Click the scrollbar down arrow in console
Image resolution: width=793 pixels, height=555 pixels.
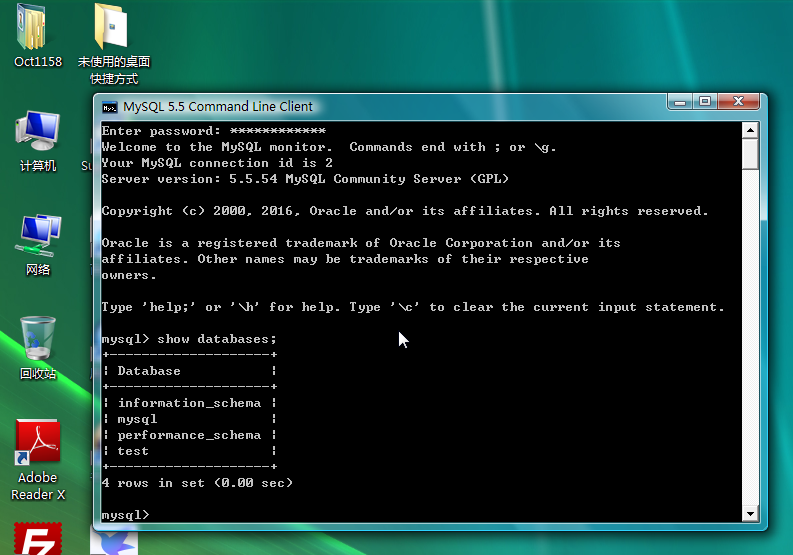point(750,514)
